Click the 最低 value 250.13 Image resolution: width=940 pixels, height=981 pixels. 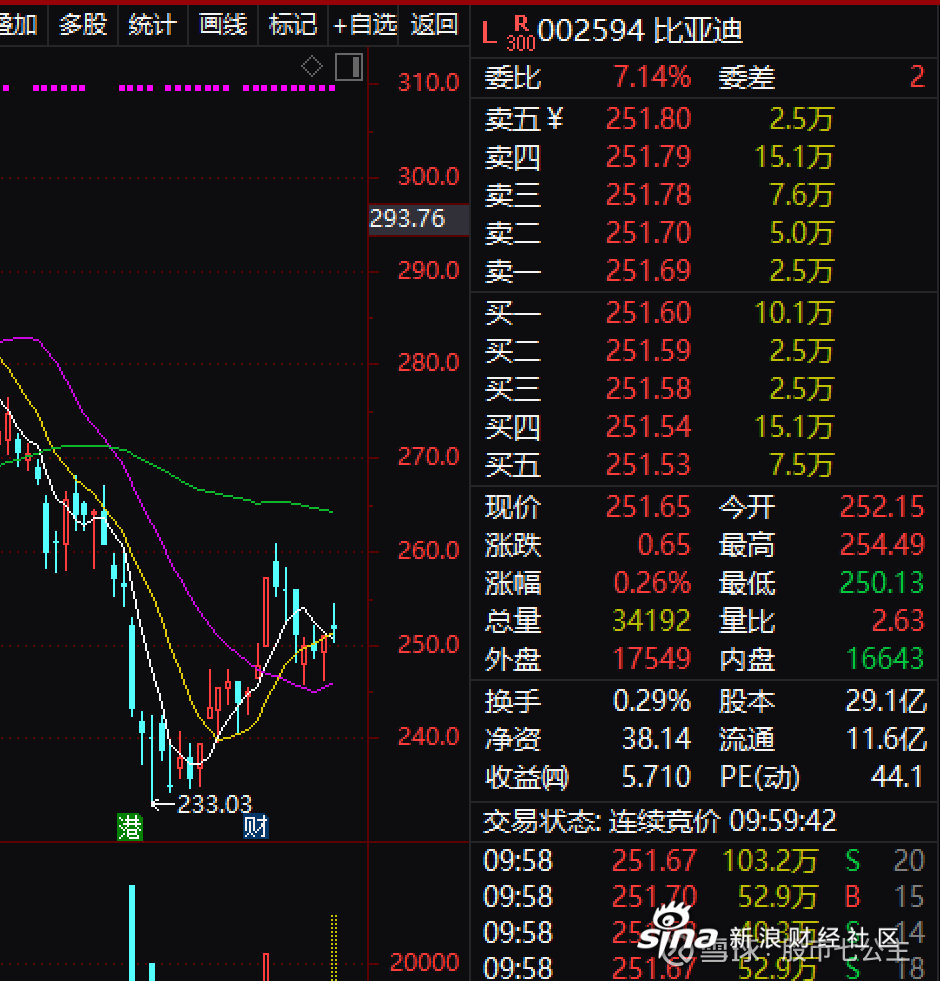[x=882, y=583]
